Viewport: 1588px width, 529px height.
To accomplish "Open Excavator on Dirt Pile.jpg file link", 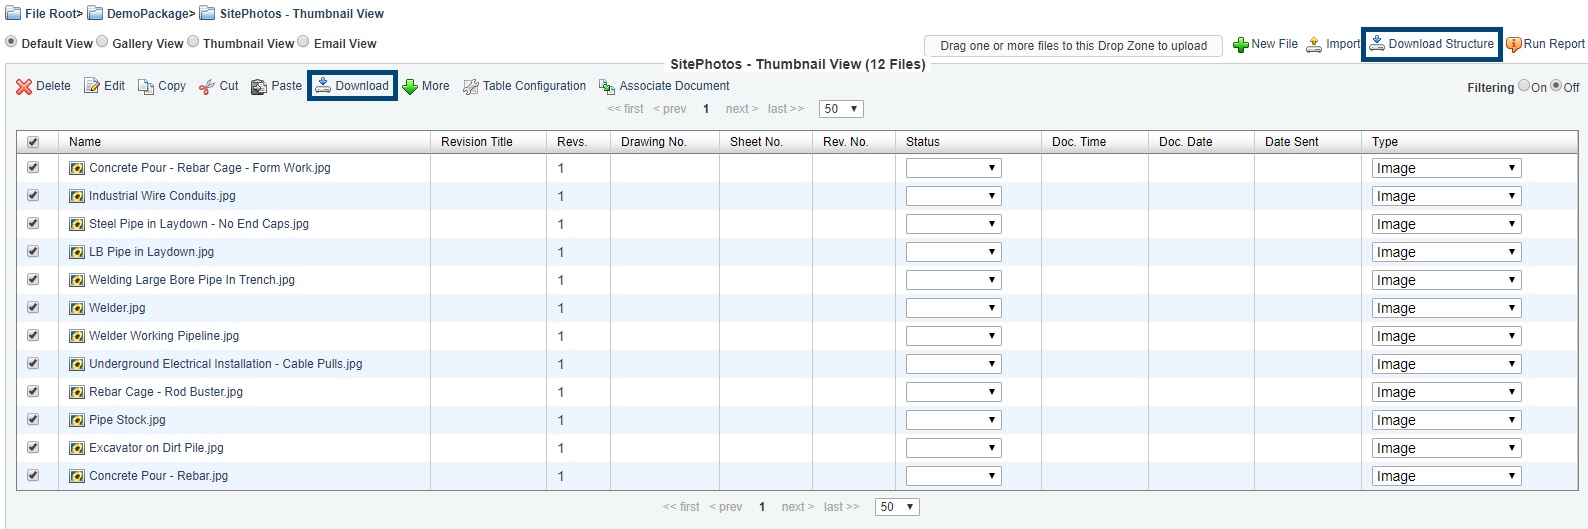I will click(156, 448).
